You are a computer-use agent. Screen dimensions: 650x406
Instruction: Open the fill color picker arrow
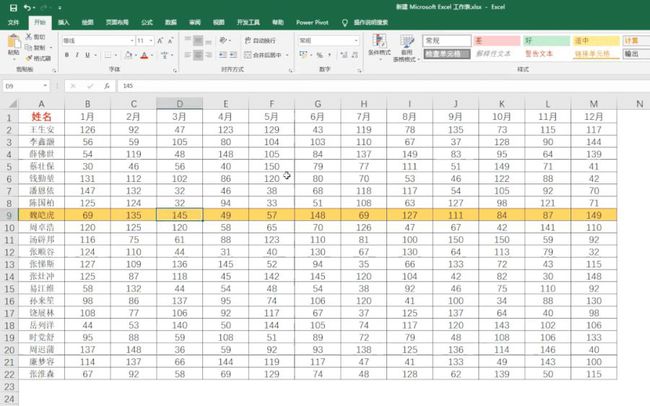click(x=136, y=55)
